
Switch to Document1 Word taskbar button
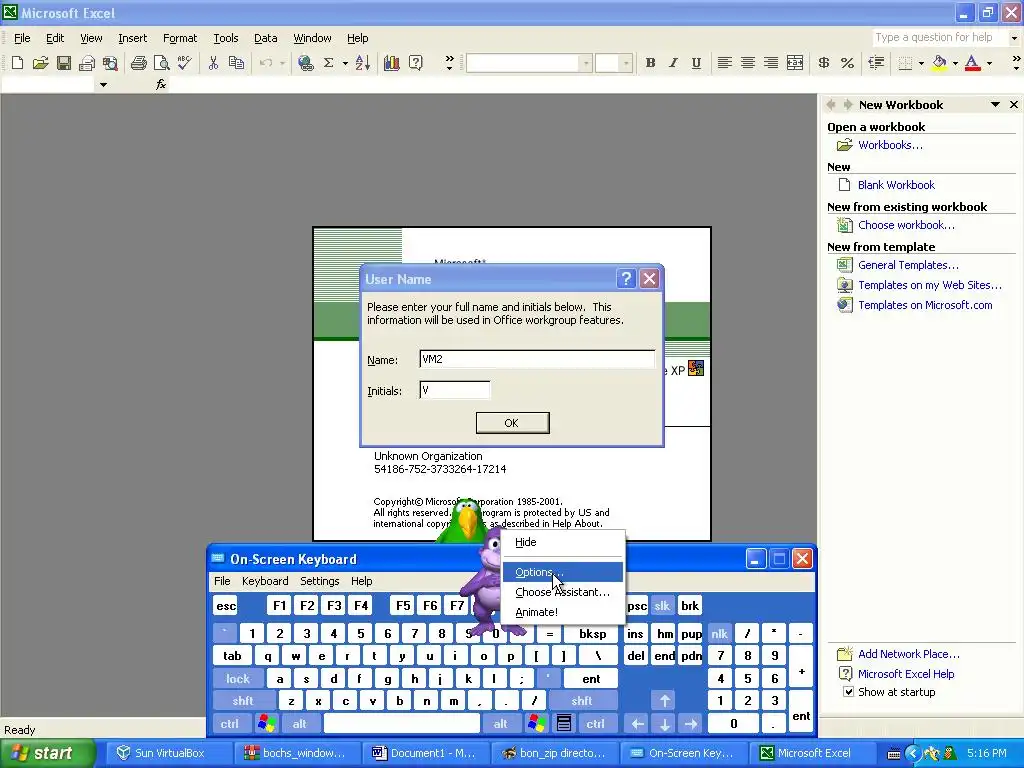pos(424,753)
